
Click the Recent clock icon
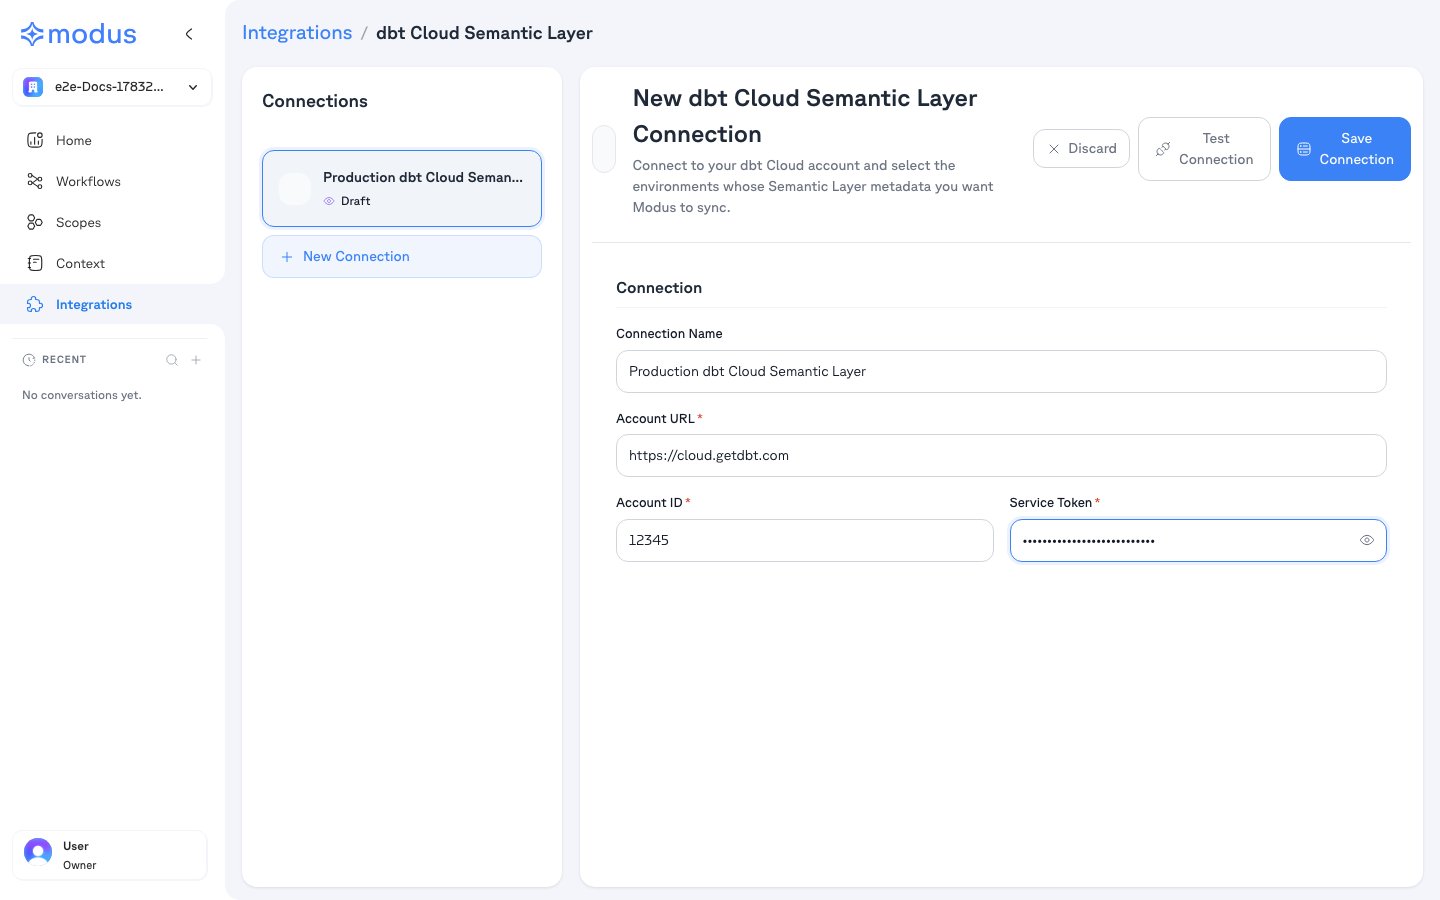(29, 360)
